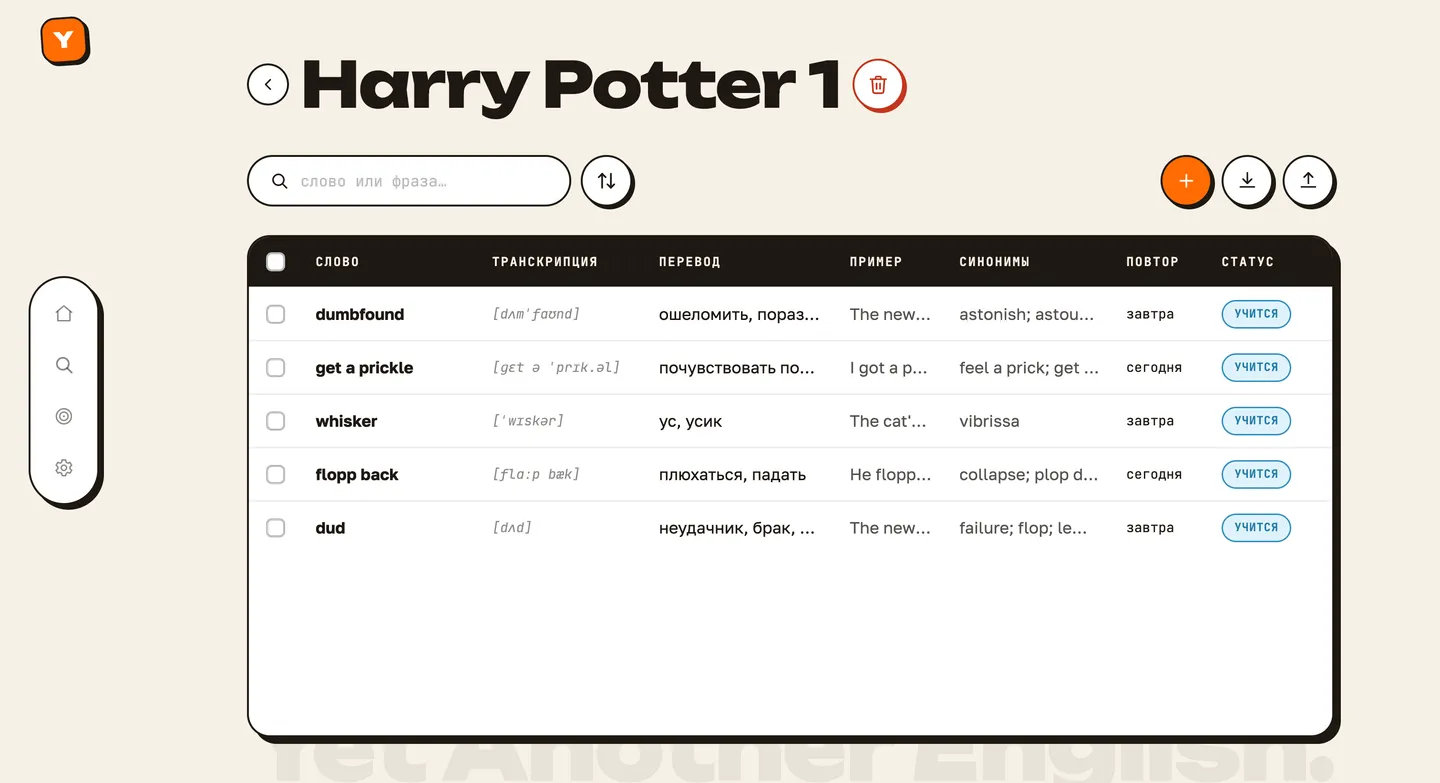The width and height of the screenshot is (1440, 783).
Task: Click the orange Y app logo
Action: (x=64, y=41)
